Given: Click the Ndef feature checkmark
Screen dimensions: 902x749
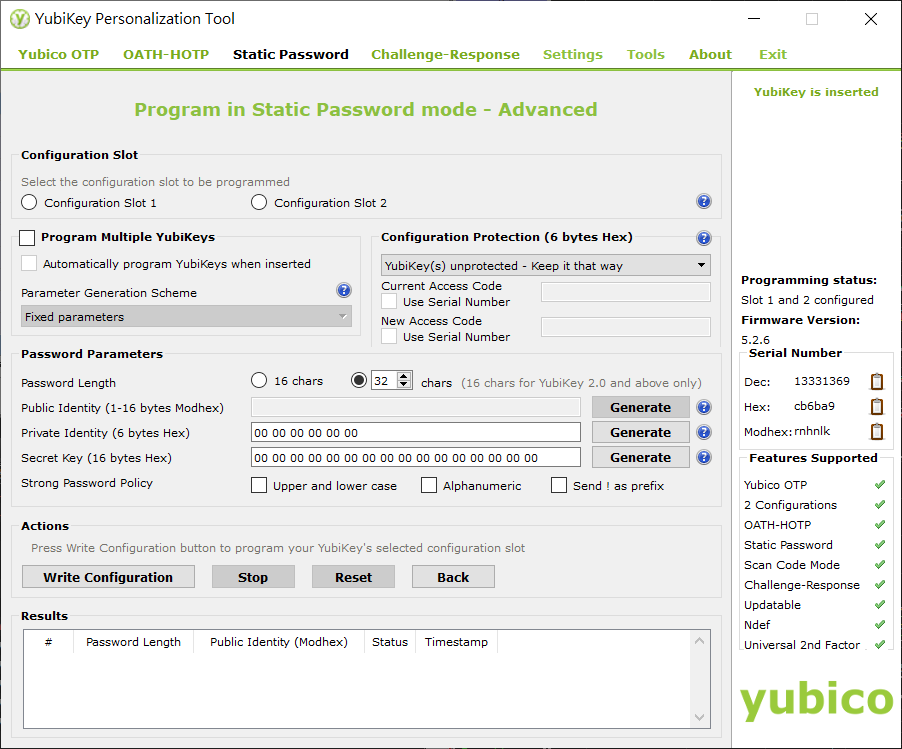Looking at the screenshot, I should [x=880, y=625].
